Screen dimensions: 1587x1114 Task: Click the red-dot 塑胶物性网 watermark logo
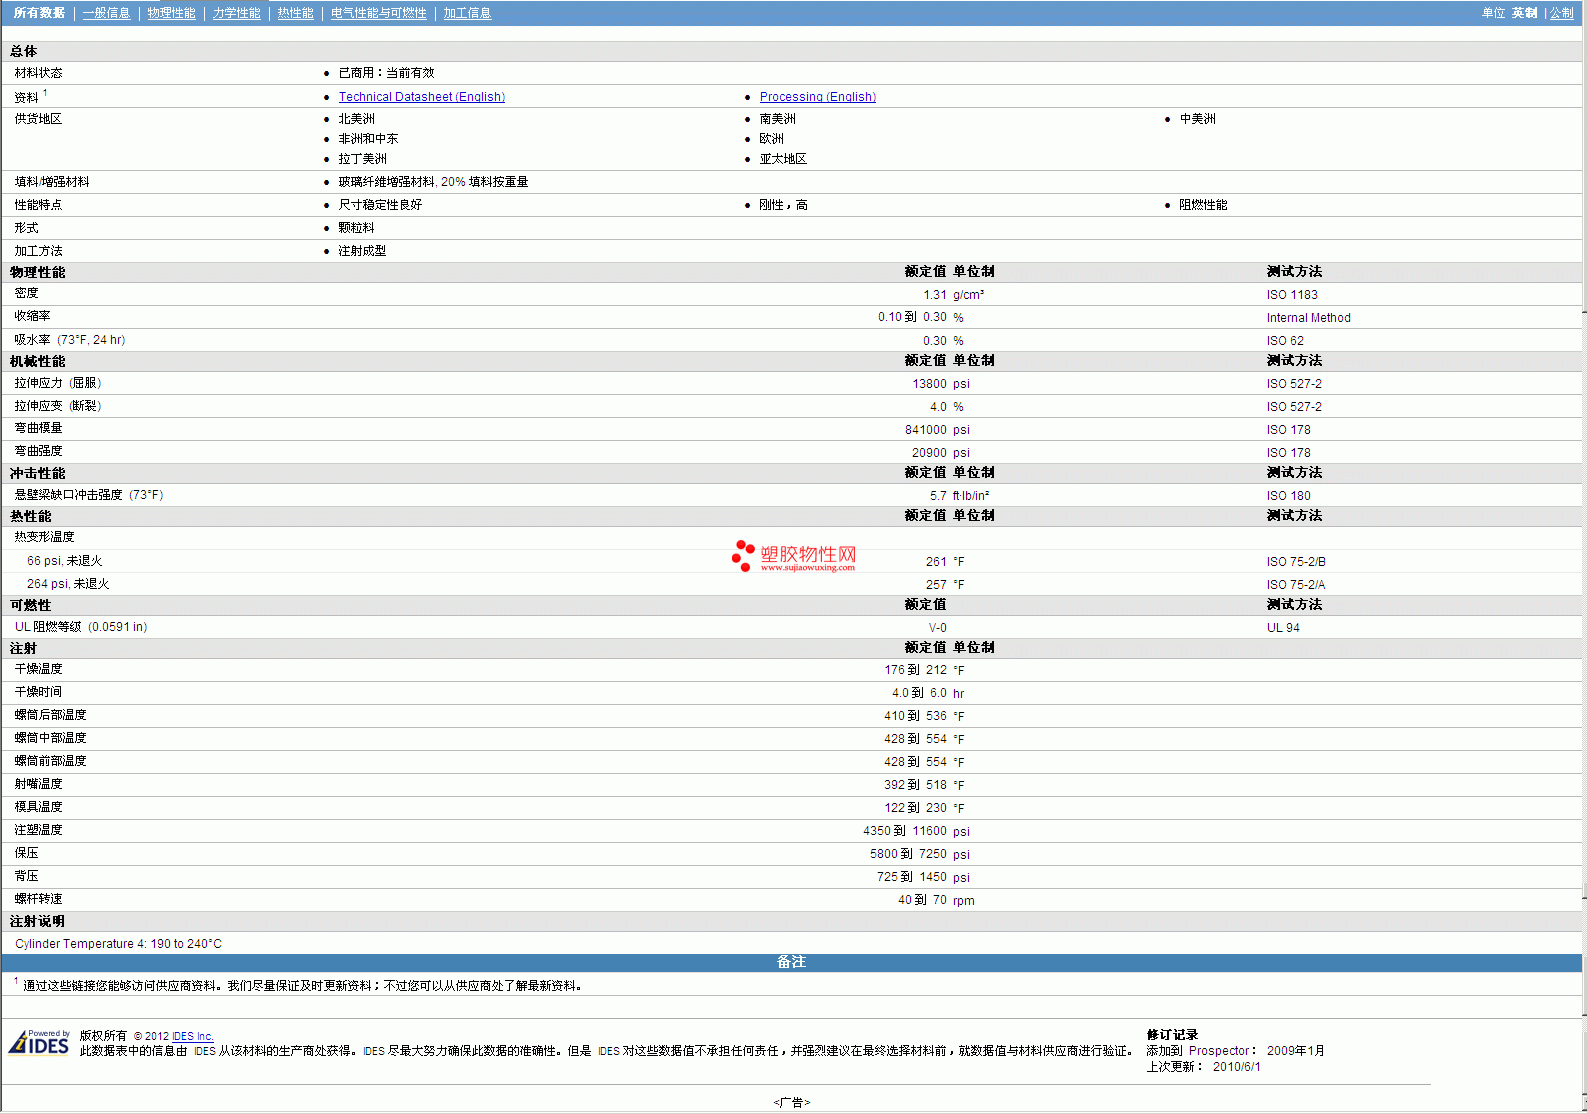click(793, 556)
